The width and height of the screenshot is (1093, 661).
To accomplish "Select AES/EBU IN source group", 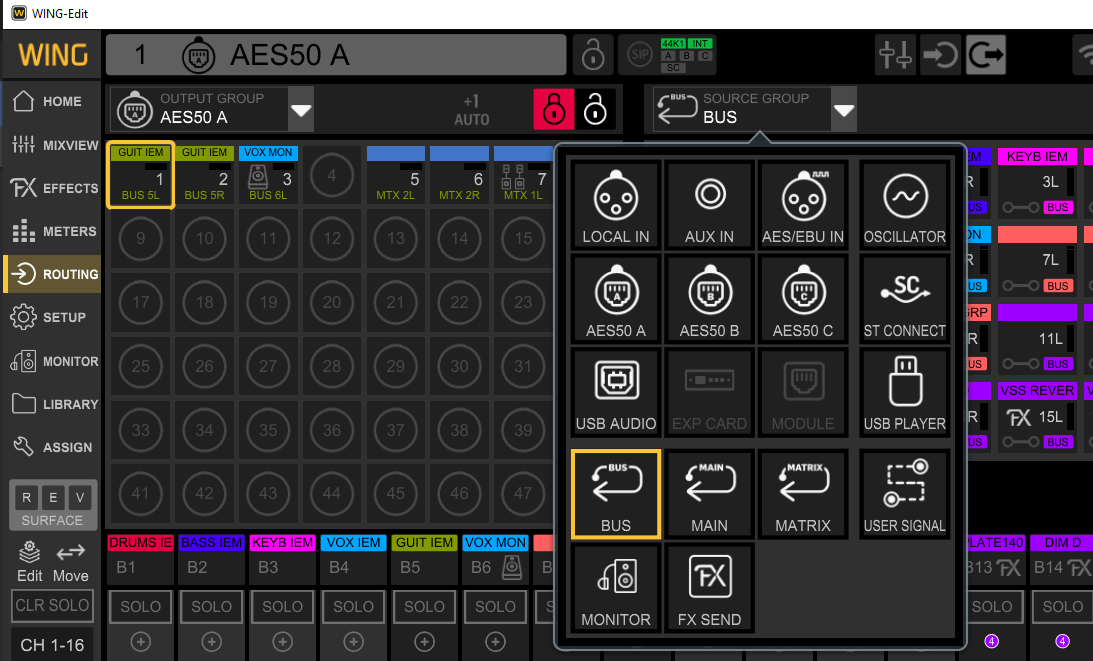I will (x=803, y=205).
